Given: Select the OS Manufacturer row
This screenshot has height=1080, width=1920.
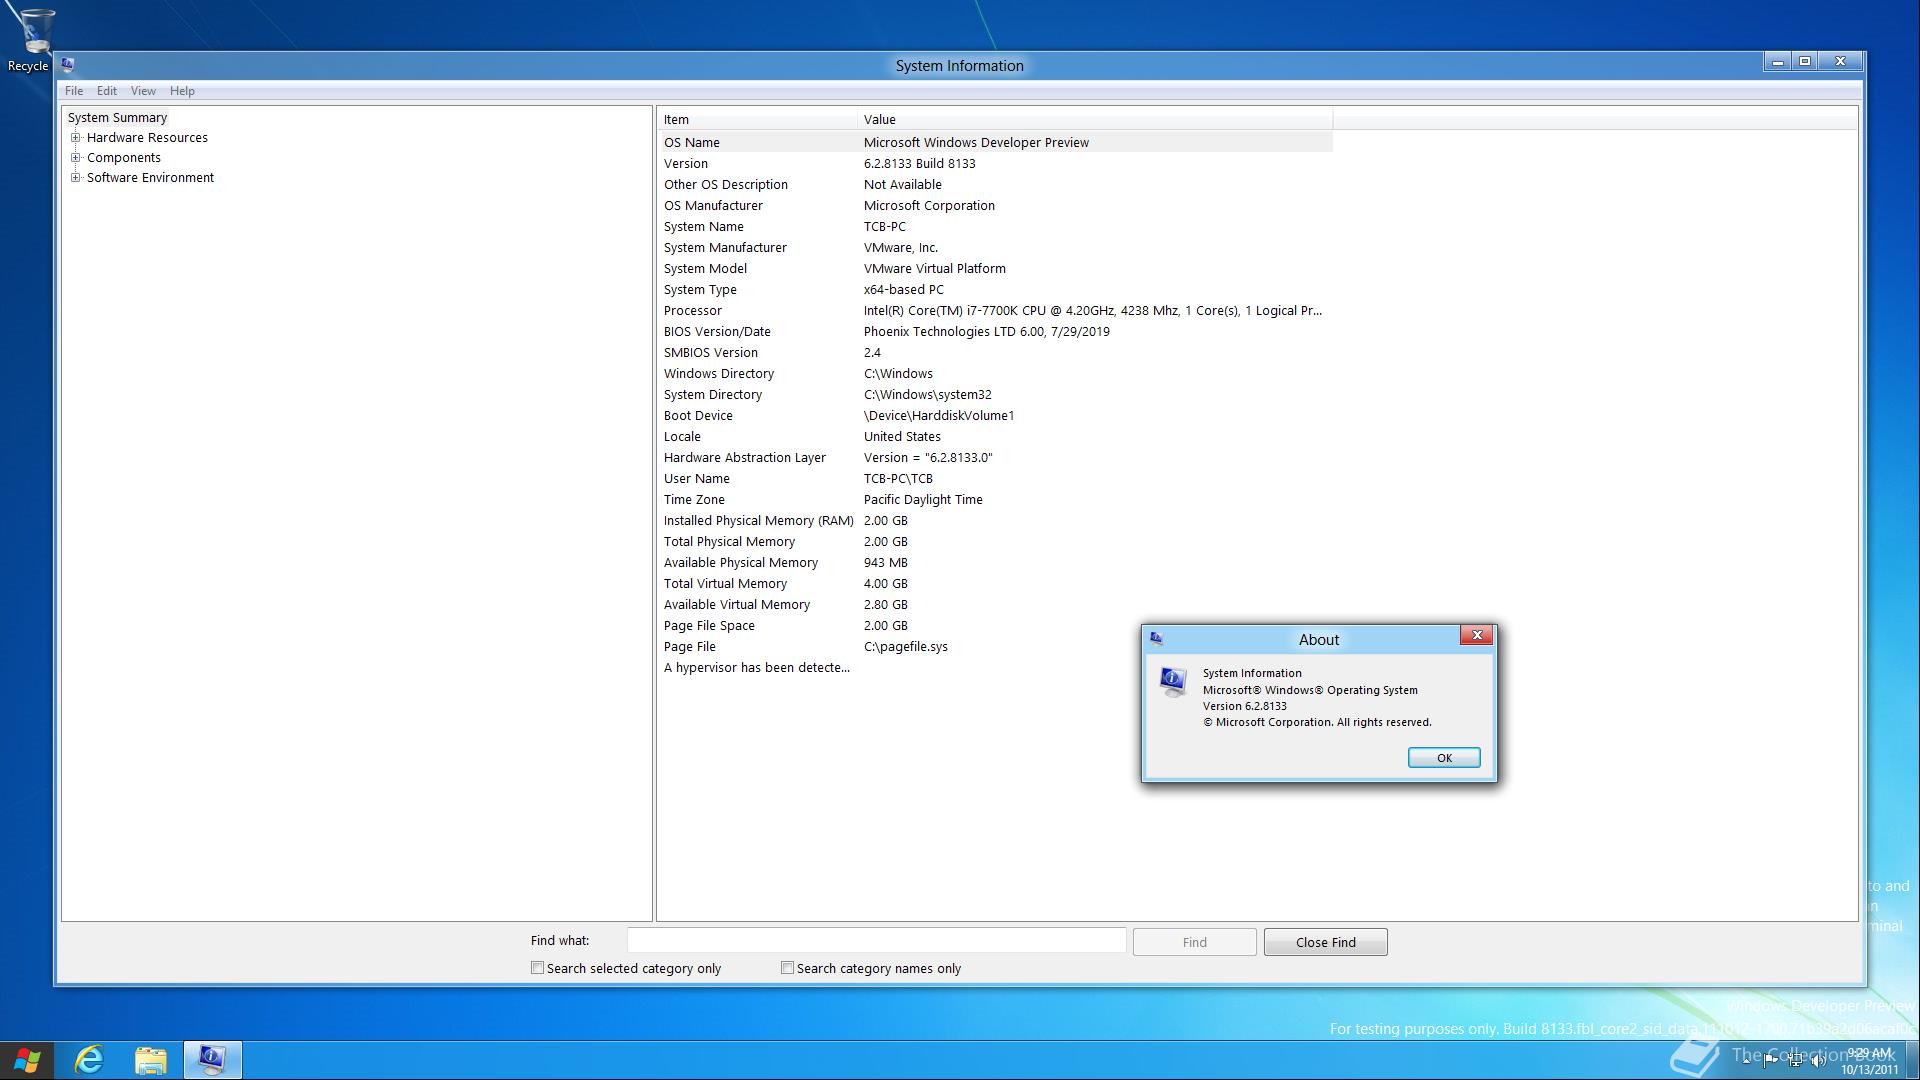Looking at the screenshot, I should [995, 206].
